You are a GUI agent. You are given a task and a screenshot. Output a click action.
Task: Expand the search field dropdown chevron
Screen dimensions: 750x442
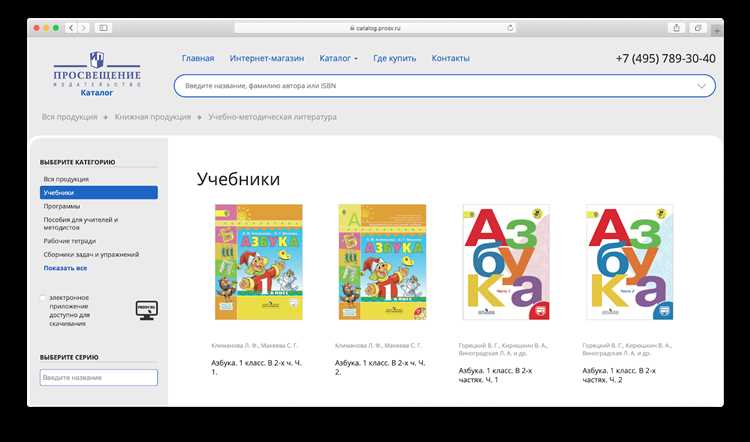pos(701,86)
